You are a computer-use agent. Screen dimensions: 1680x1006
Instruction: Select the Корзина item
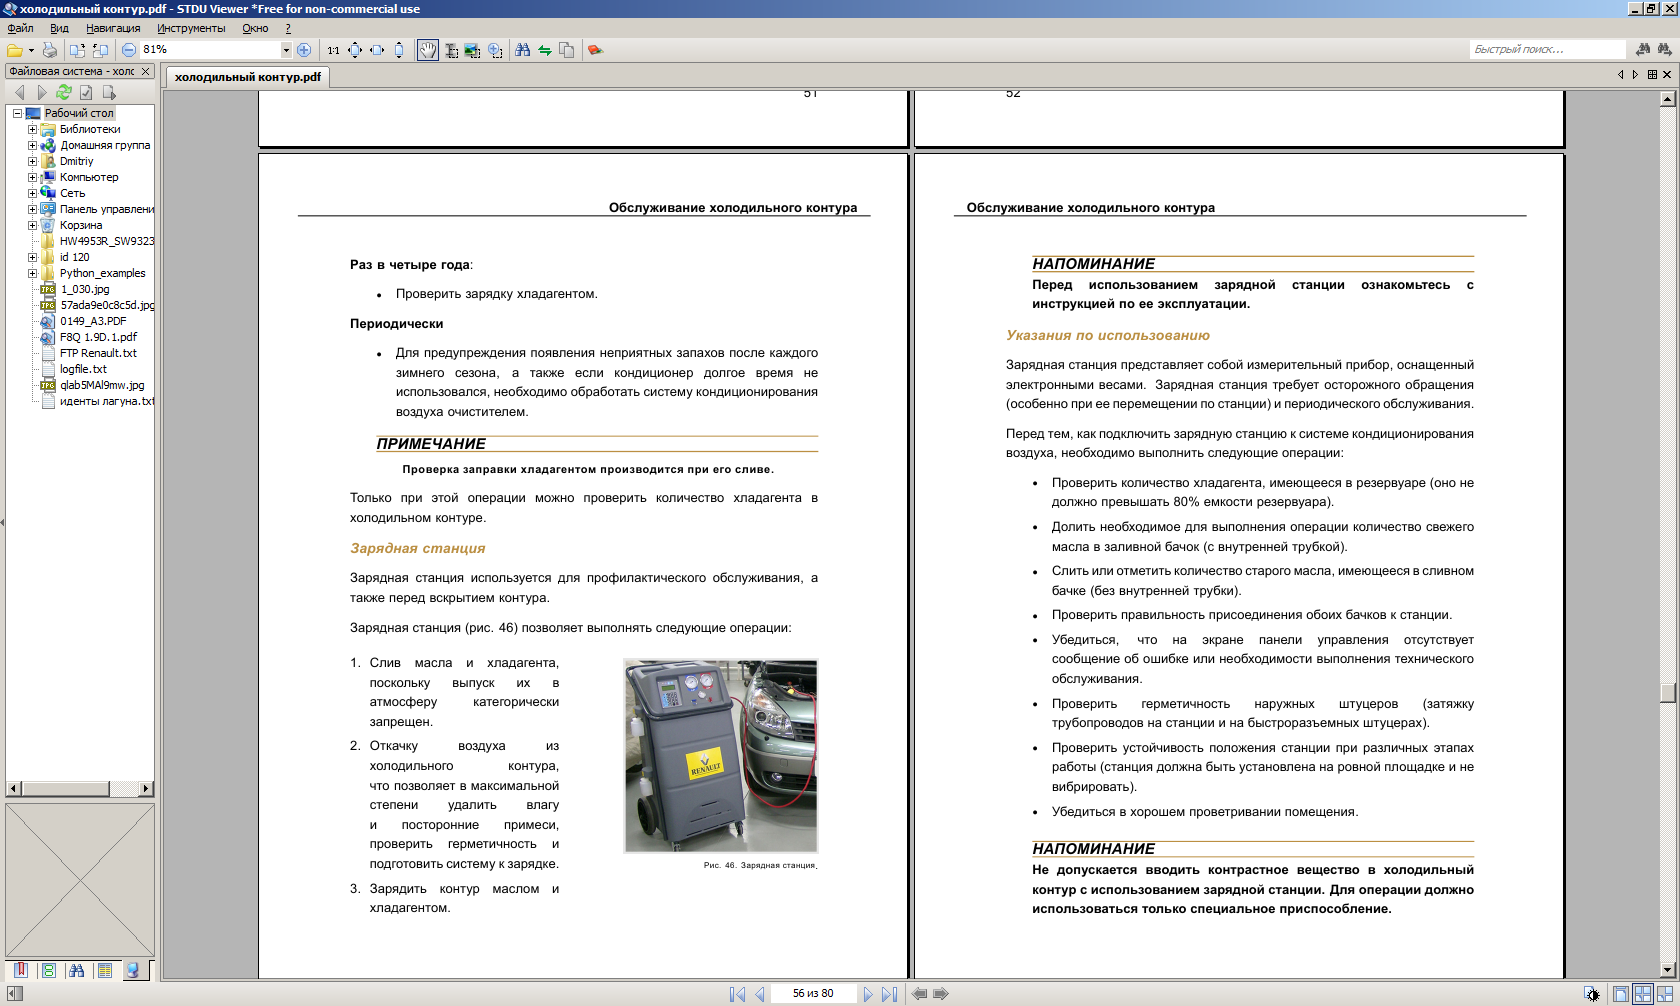[81, 225]
